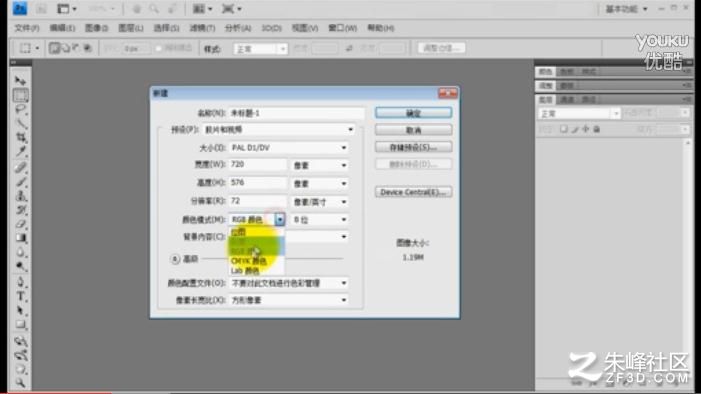Open the 窗口(W) menu
The width and height of the screenshot is (701, 394).
(343, 28)
